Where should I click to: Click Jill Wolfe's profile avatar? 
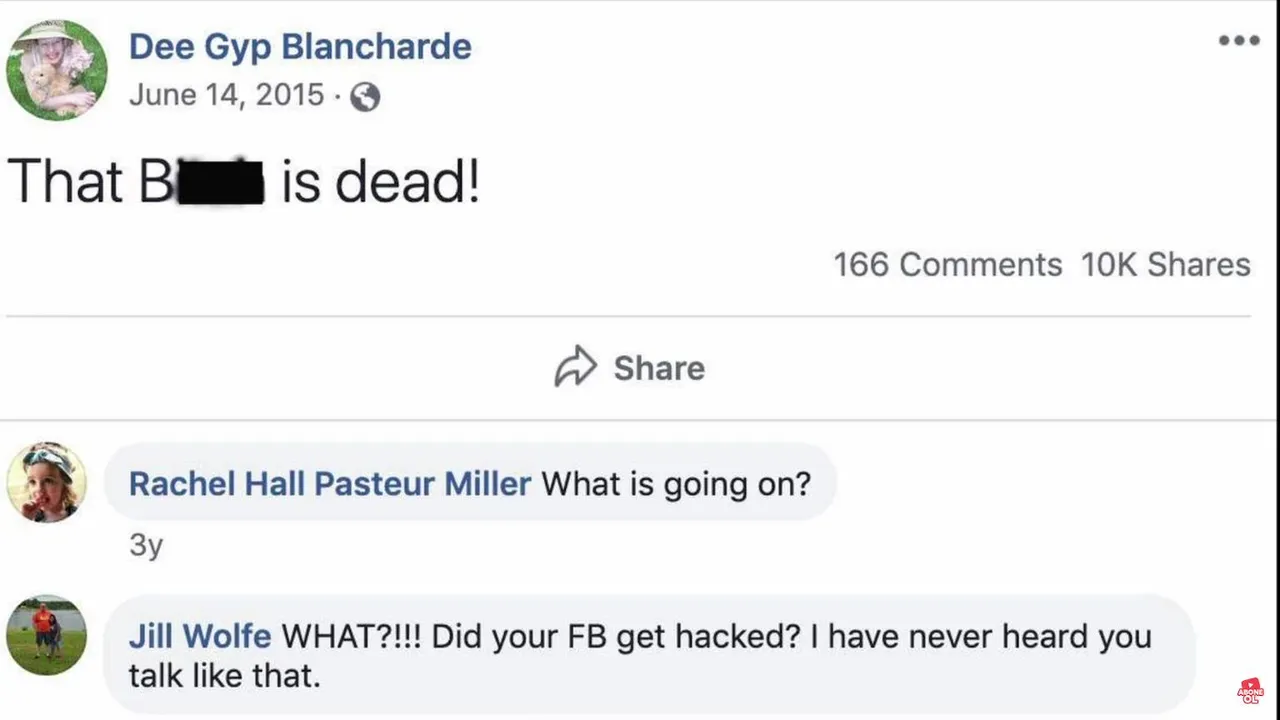[x=47, y=635]
